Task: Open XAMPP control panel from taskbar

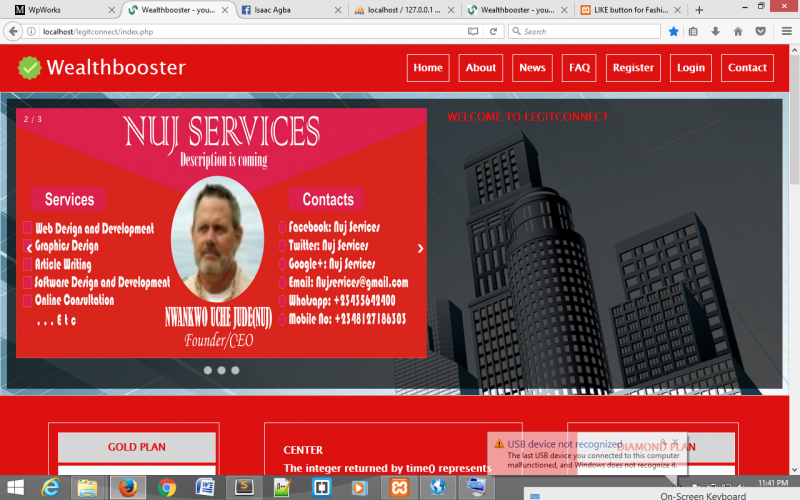Action: [x=399, y=488]
